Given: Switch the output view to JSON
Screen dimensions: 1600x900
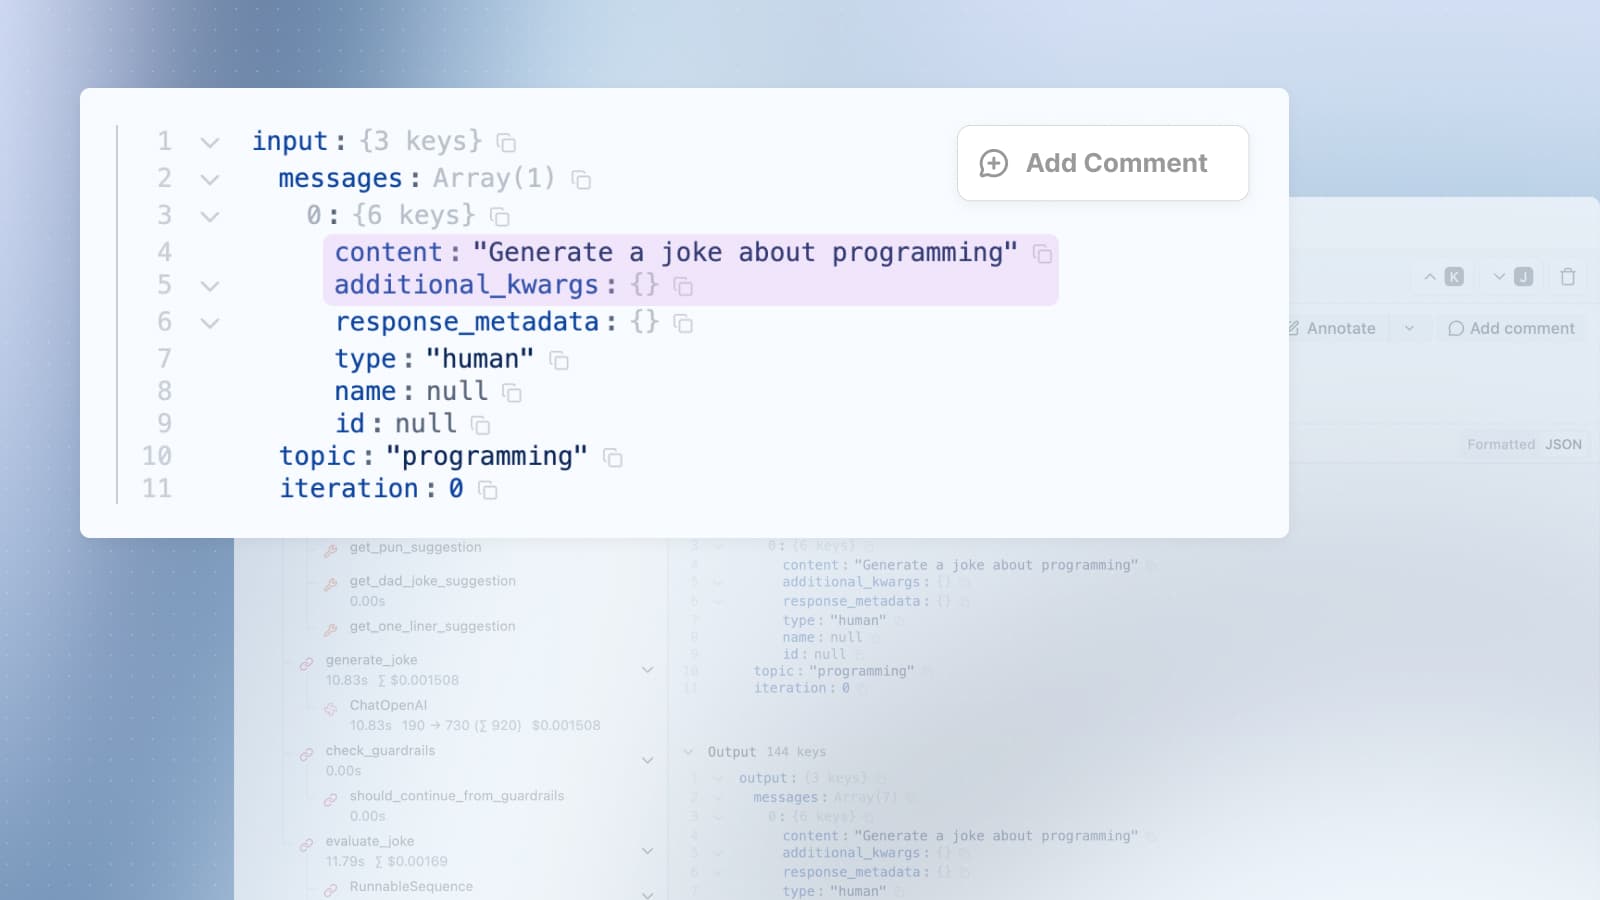Looking at the screenshot, I should pyautogui.click(x=1563, y=445).
